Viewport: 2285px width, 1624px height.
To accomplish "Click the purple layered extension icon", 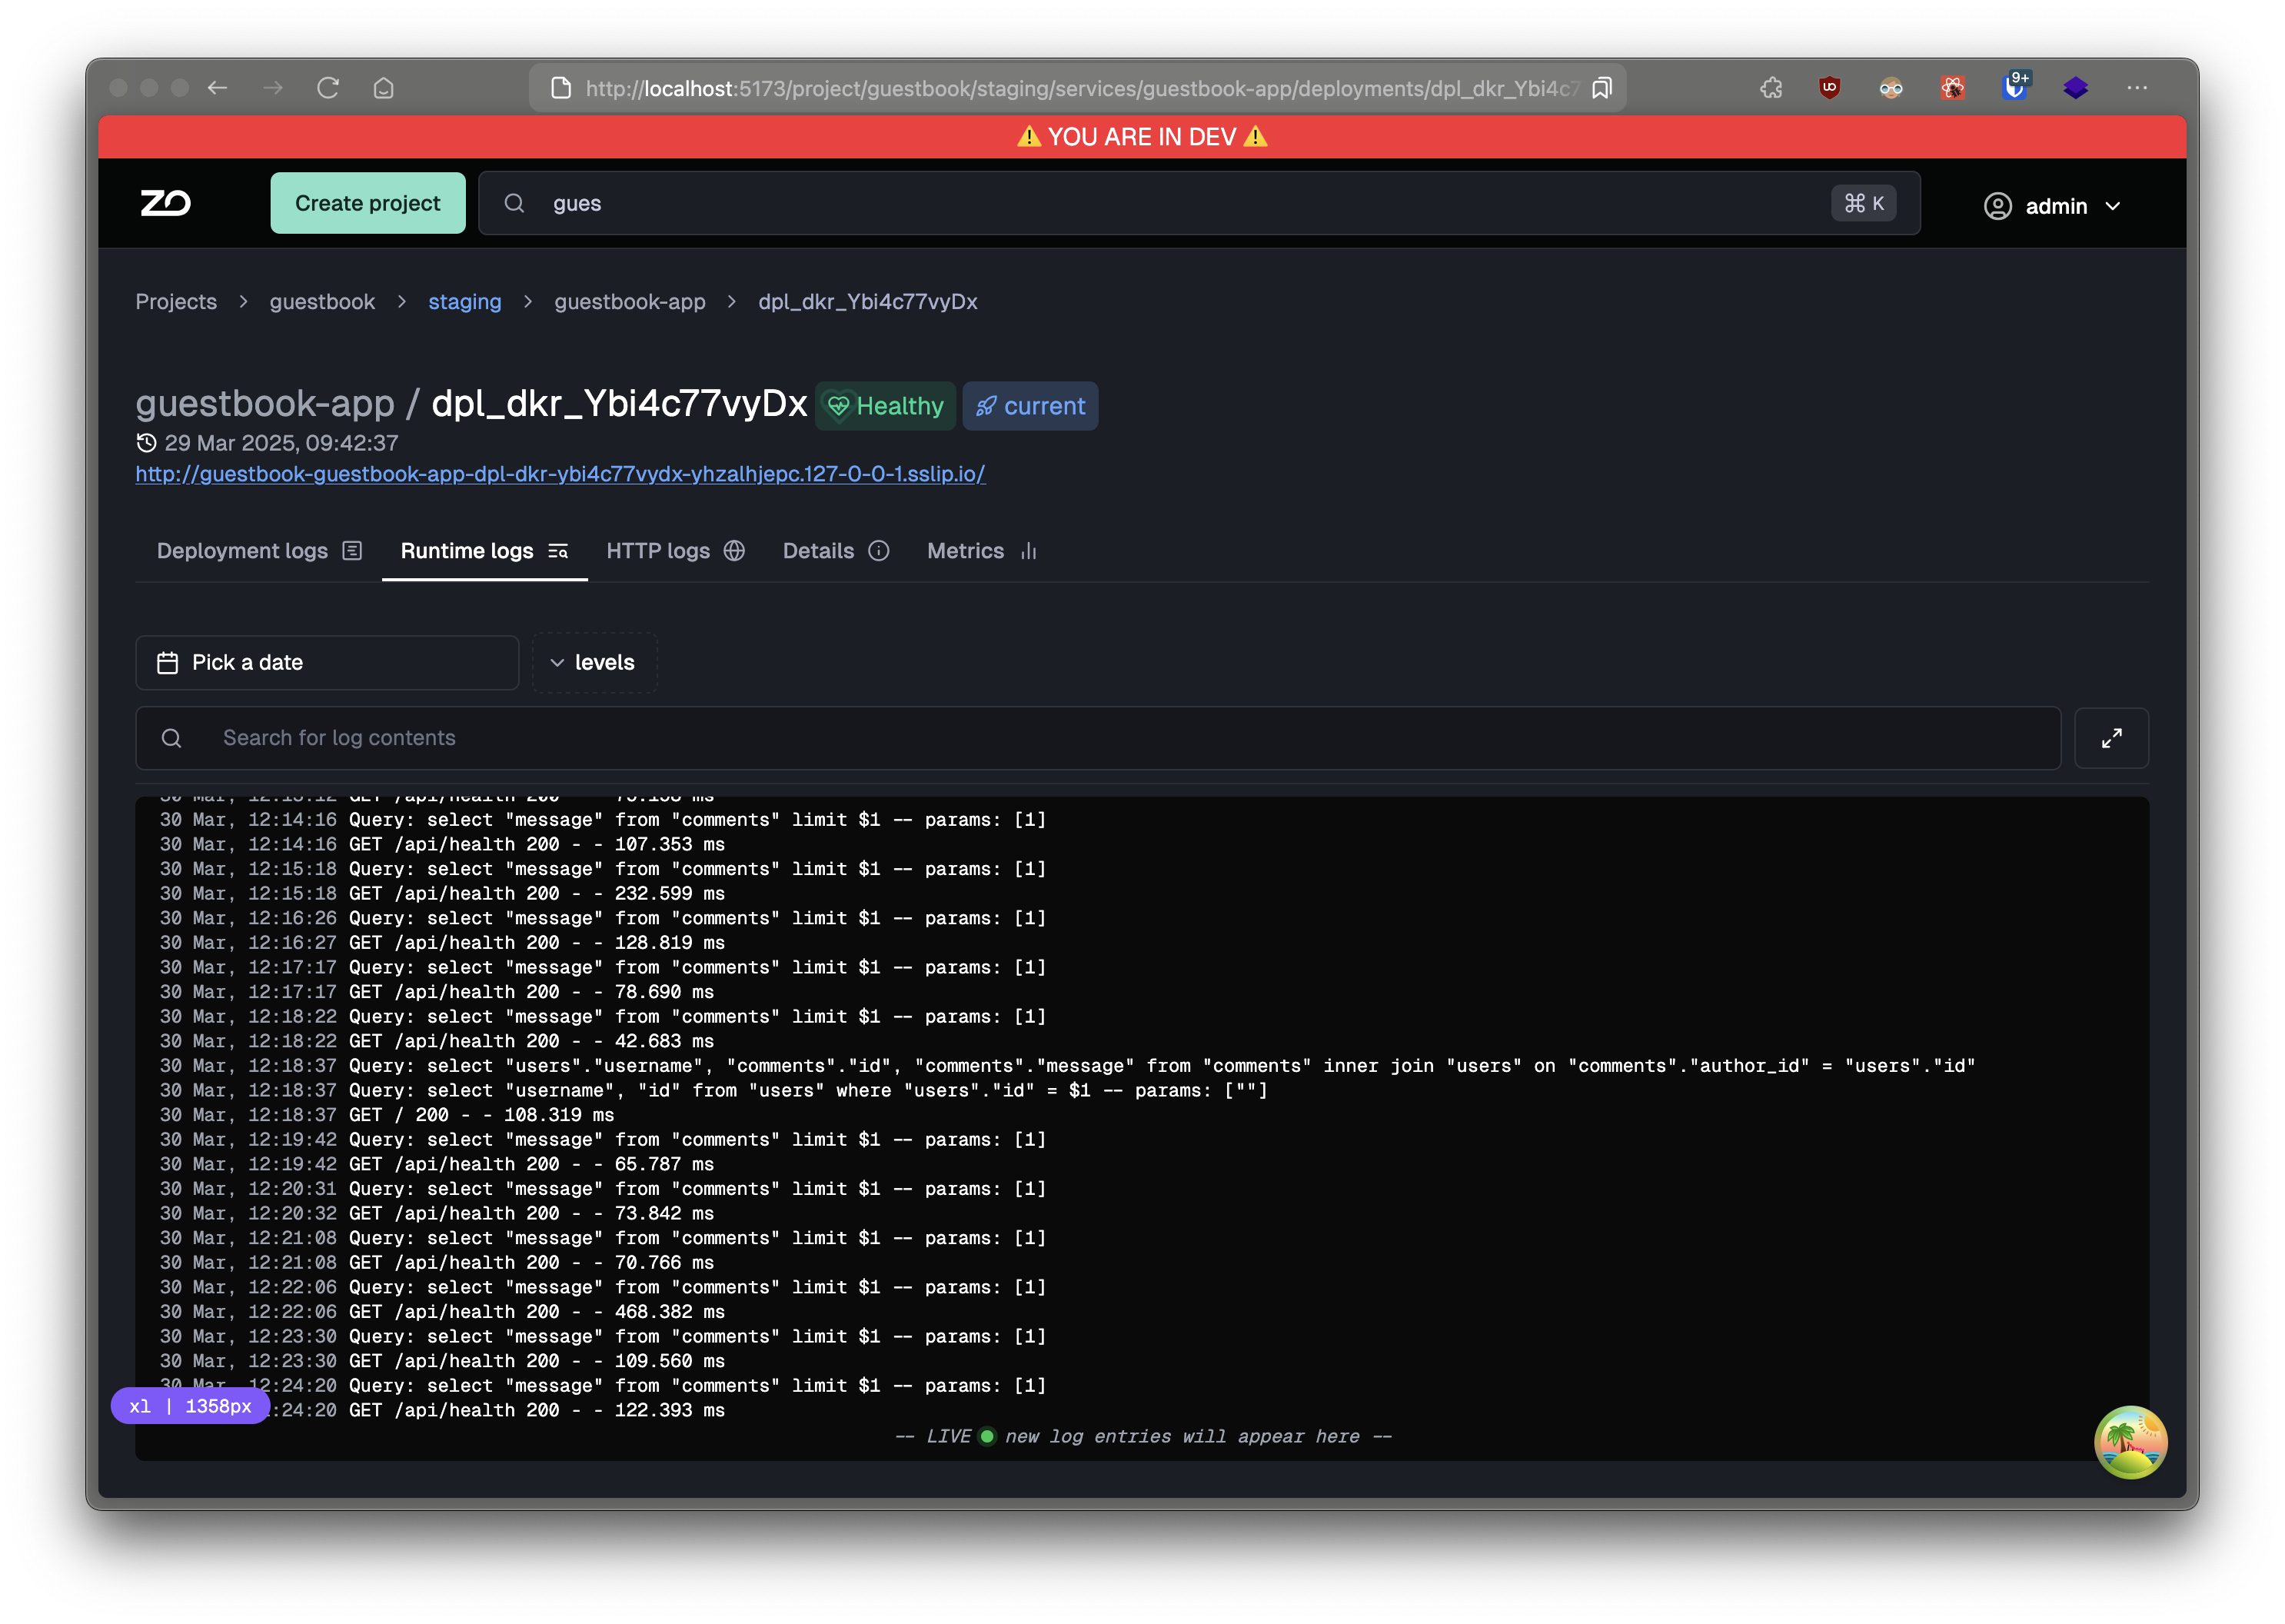I will [2075, 88].
